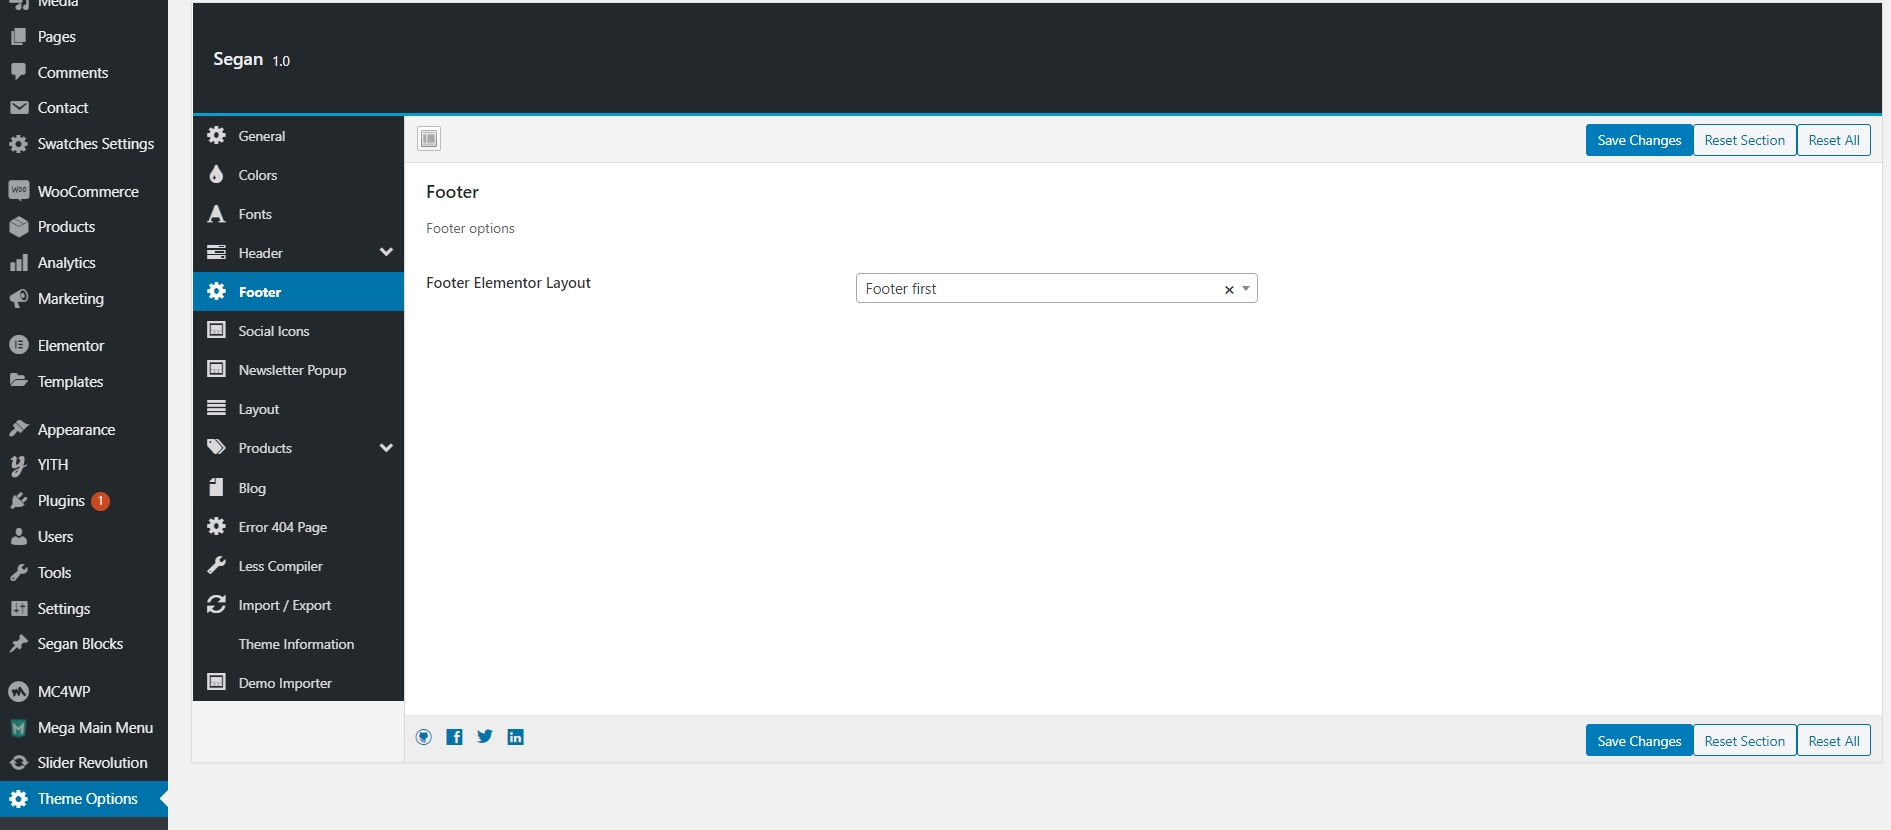Viewport: 1891px width, 830px height.
Task: Click the Twitter bird icon
Action: tap(485, 737)
